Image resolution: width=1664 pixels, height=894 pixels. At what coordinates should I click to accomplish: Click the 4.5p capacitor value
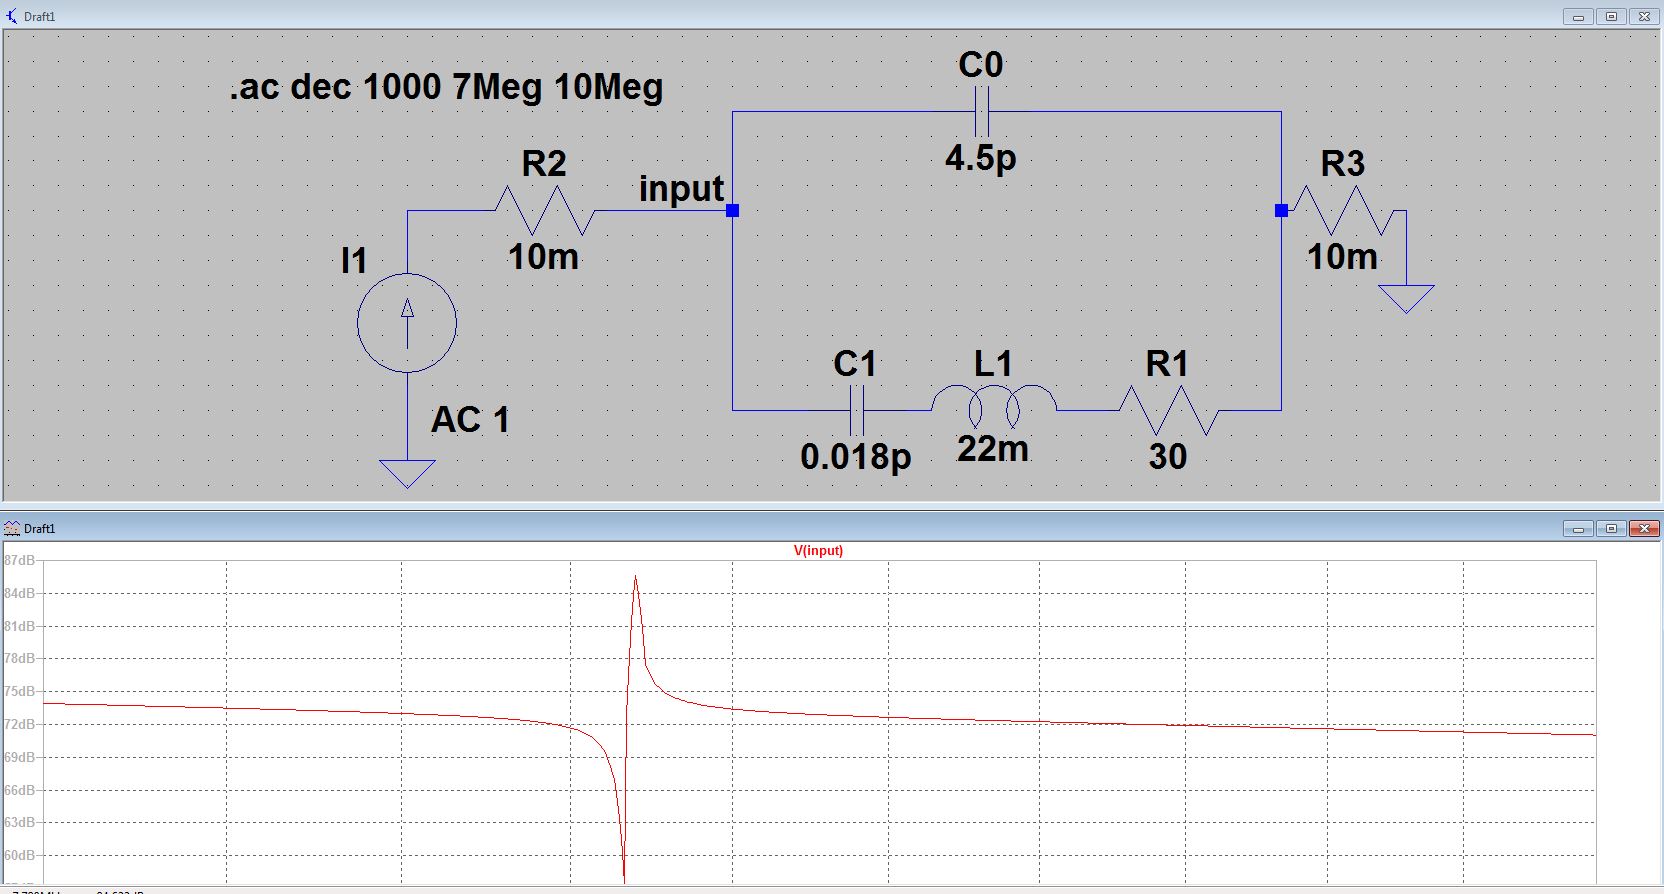pyautogui.click(x=980, y=157)
